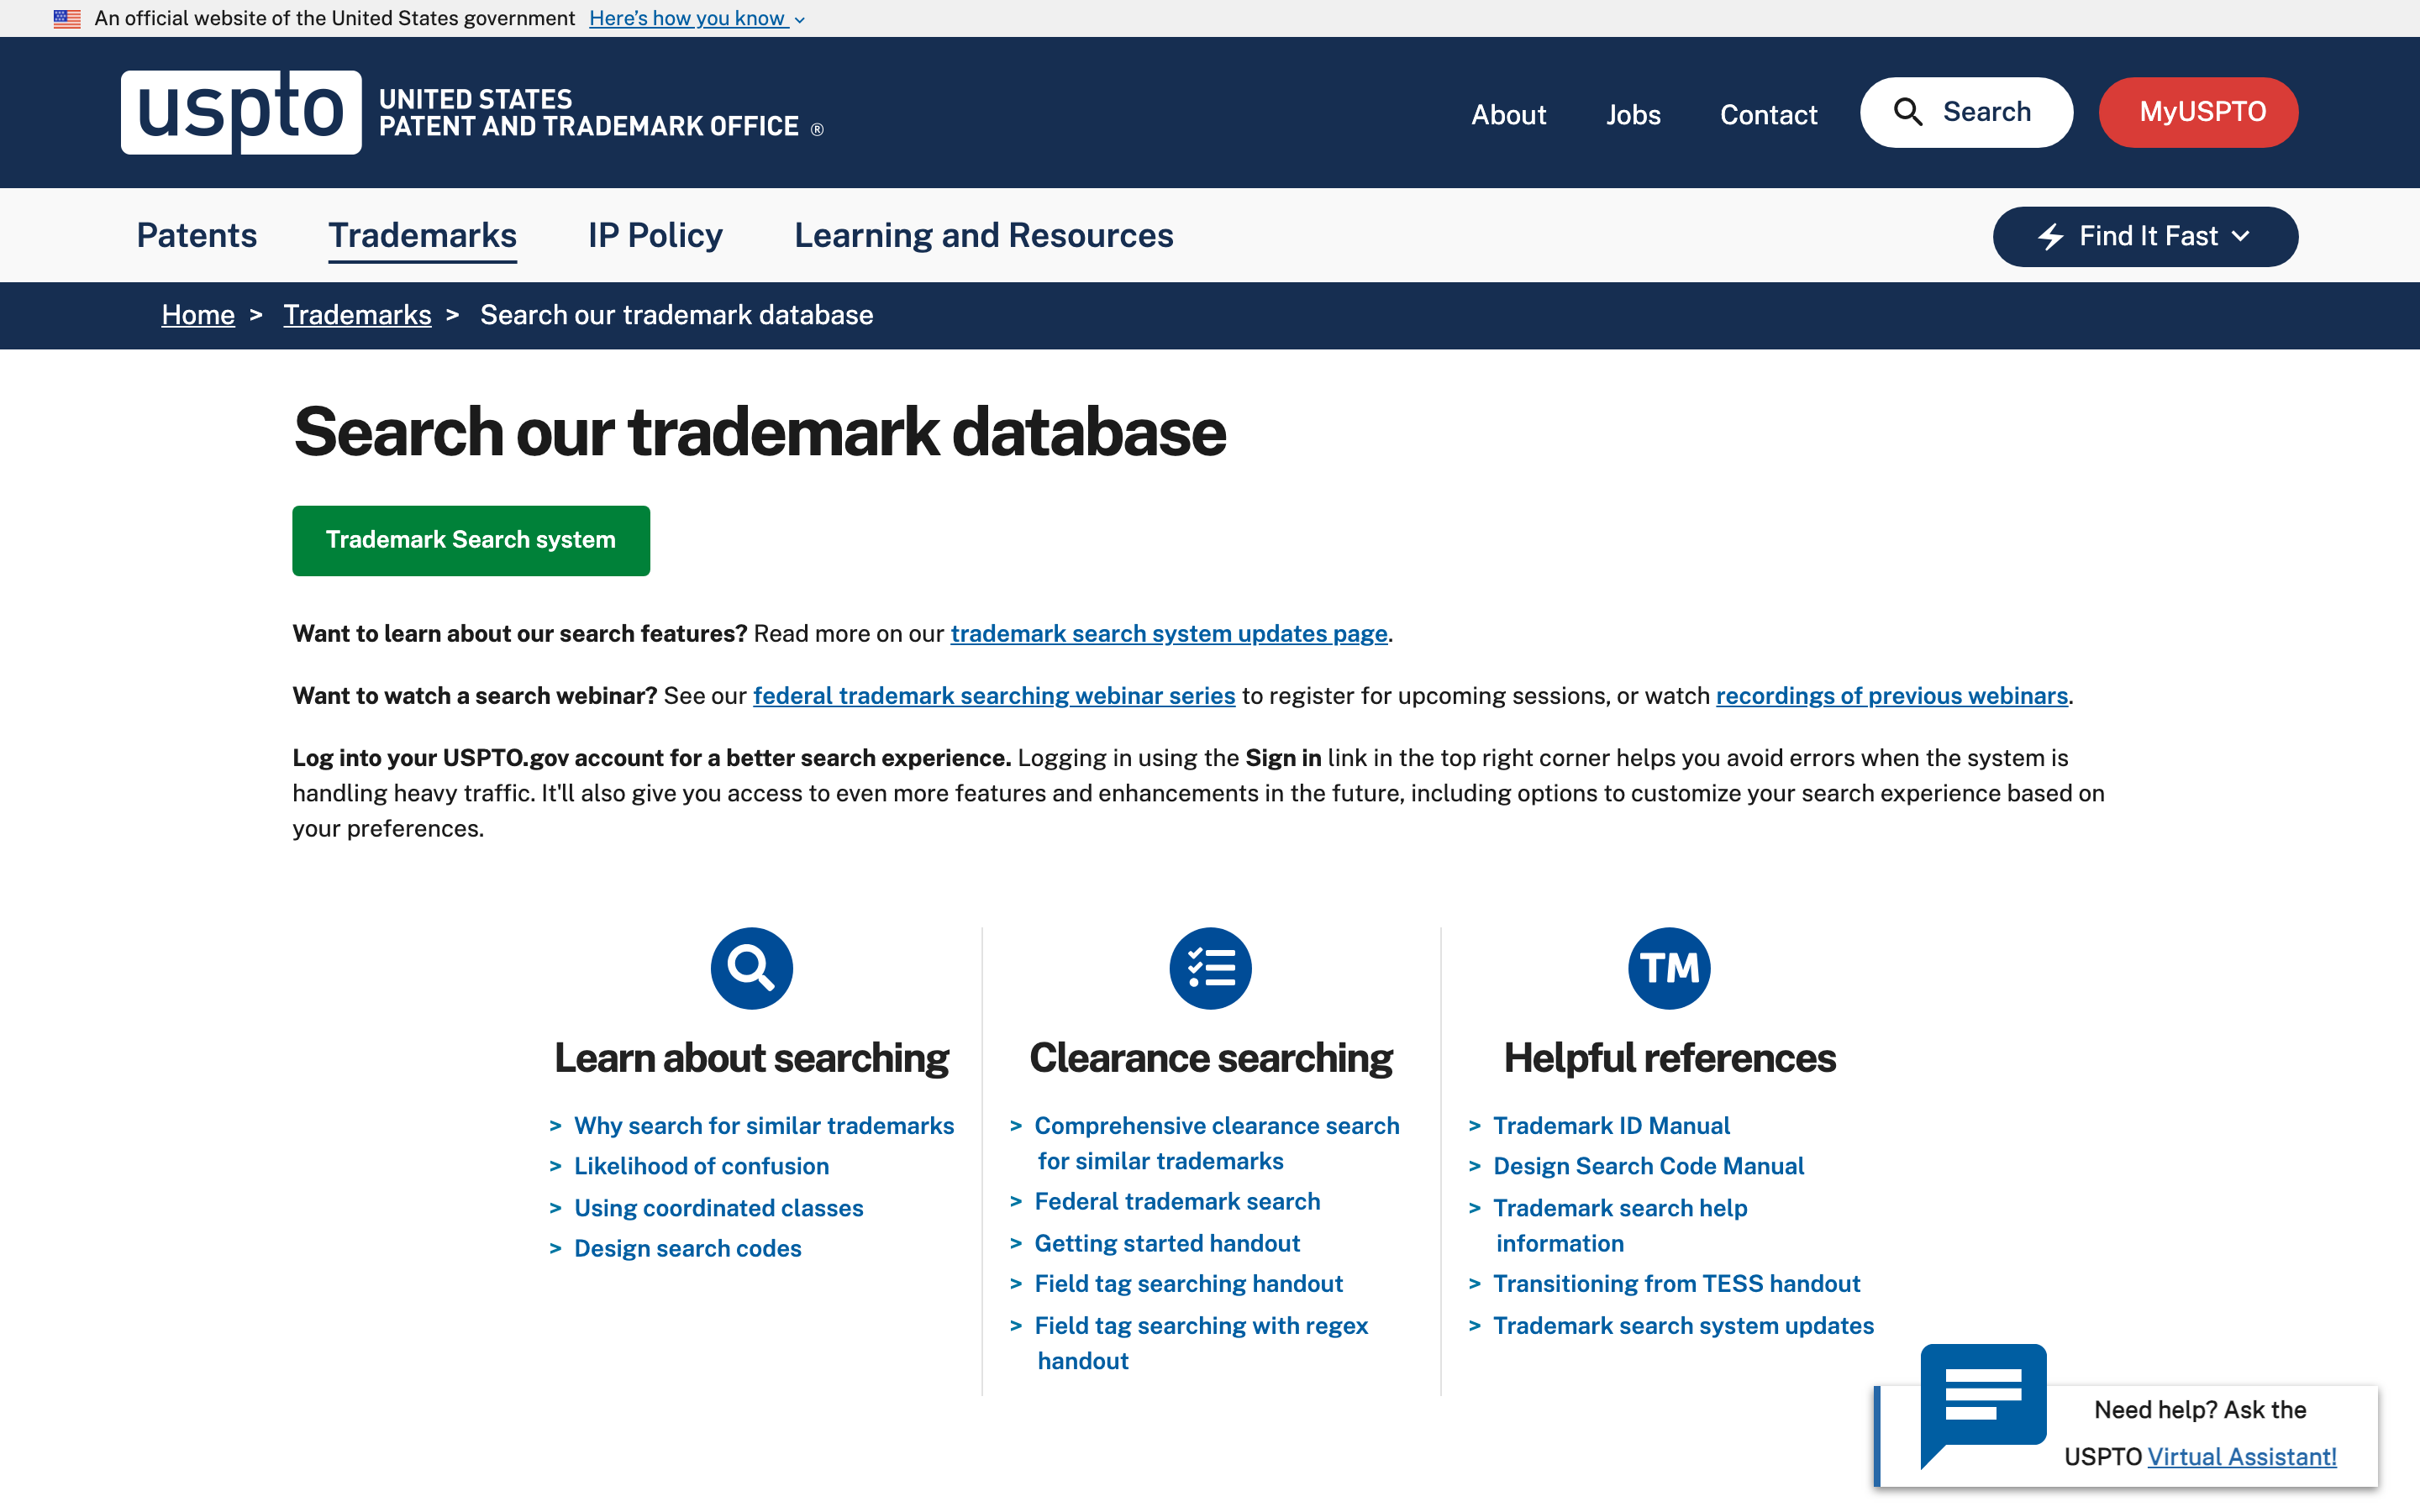This screenshot has width=2420, height=1512.
Task: Open Field tag searching with regex handout
Action: click(1200, 1343)
